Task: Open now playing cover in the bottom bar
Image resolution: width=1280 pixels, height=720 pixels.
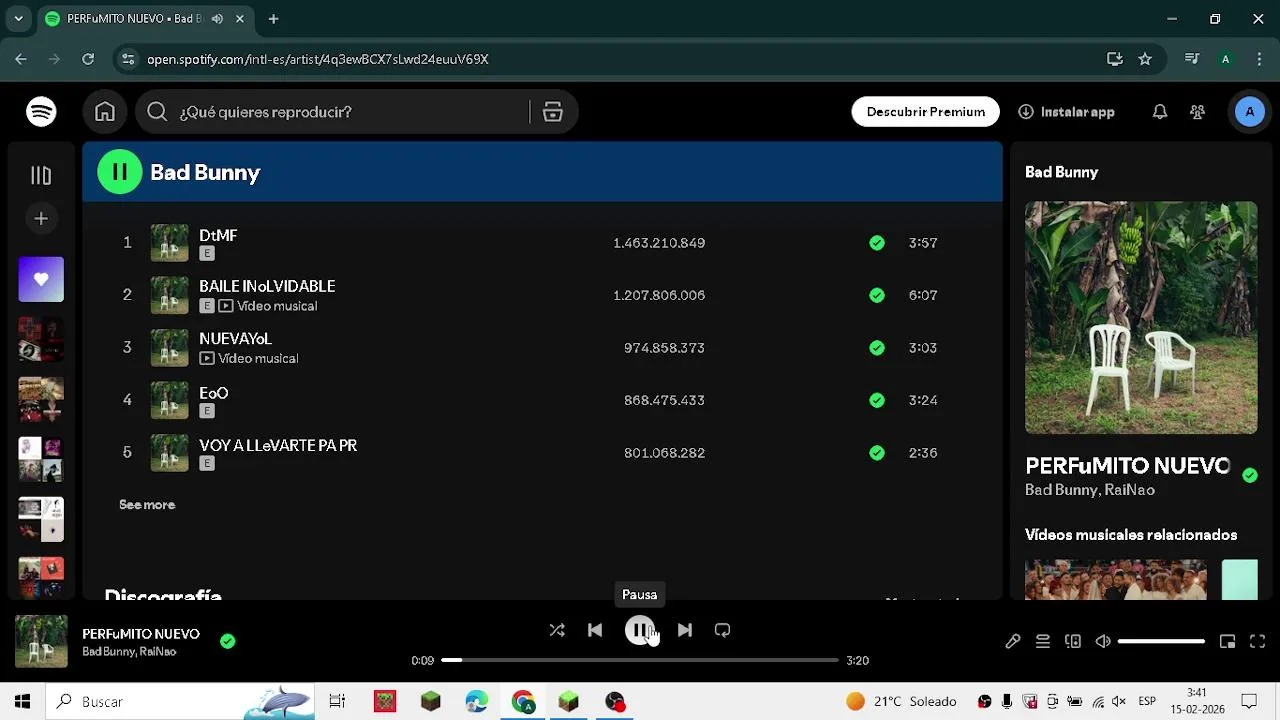Action: click(41, 642)
